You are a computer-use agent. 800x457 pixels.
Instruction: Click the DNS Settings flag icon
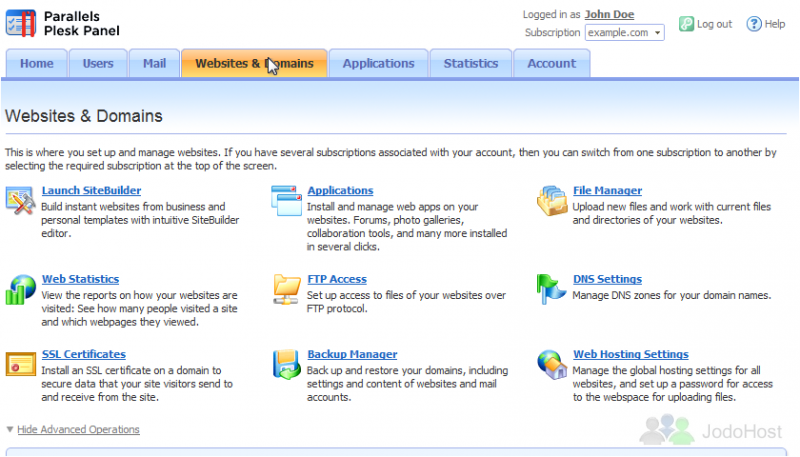tap(552, 289)
